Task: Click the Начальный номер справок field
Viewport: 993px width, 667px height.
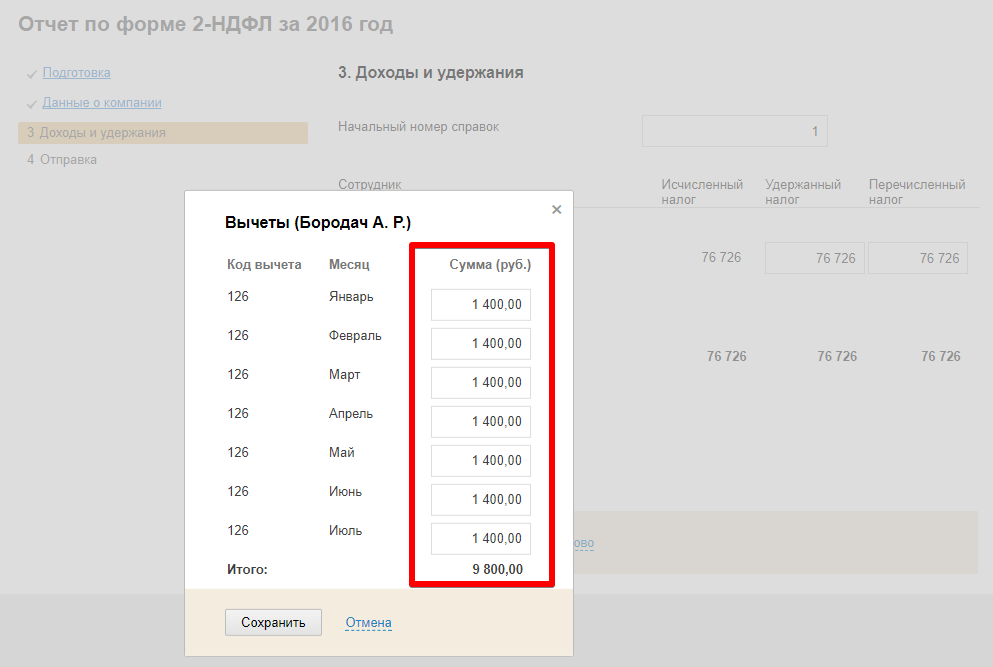Action: 735,131
